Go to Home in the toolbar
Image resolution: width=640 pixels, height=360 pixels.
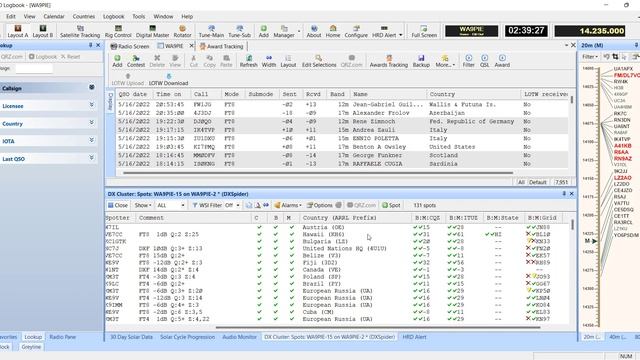point(333,31)
